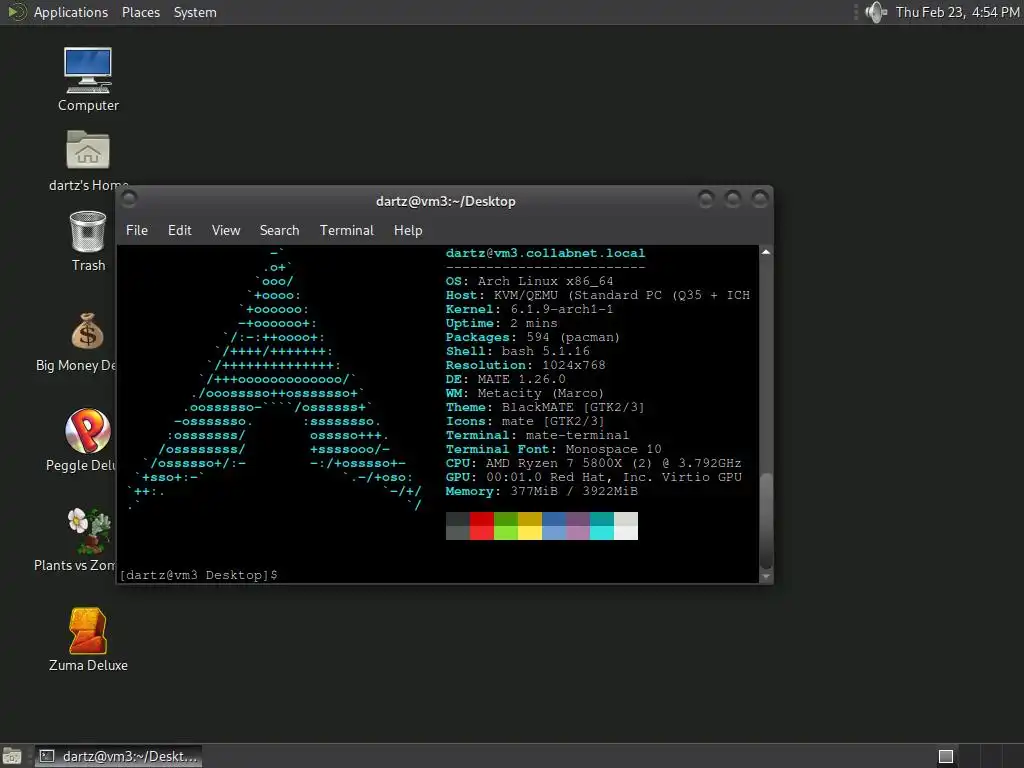Click the red color block in neofetch
The image size is (1024, 768).
click(482, 526)
